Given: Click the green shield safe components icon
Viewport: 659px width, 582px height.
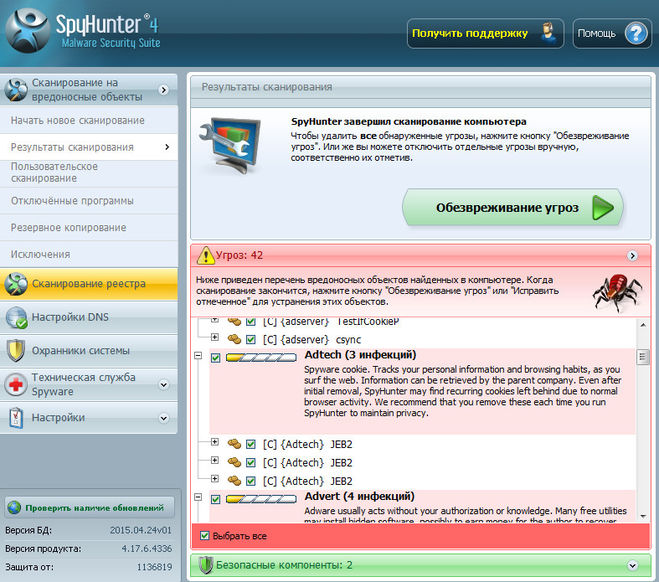Looking at the screenshot, I should tap(206, 565).
